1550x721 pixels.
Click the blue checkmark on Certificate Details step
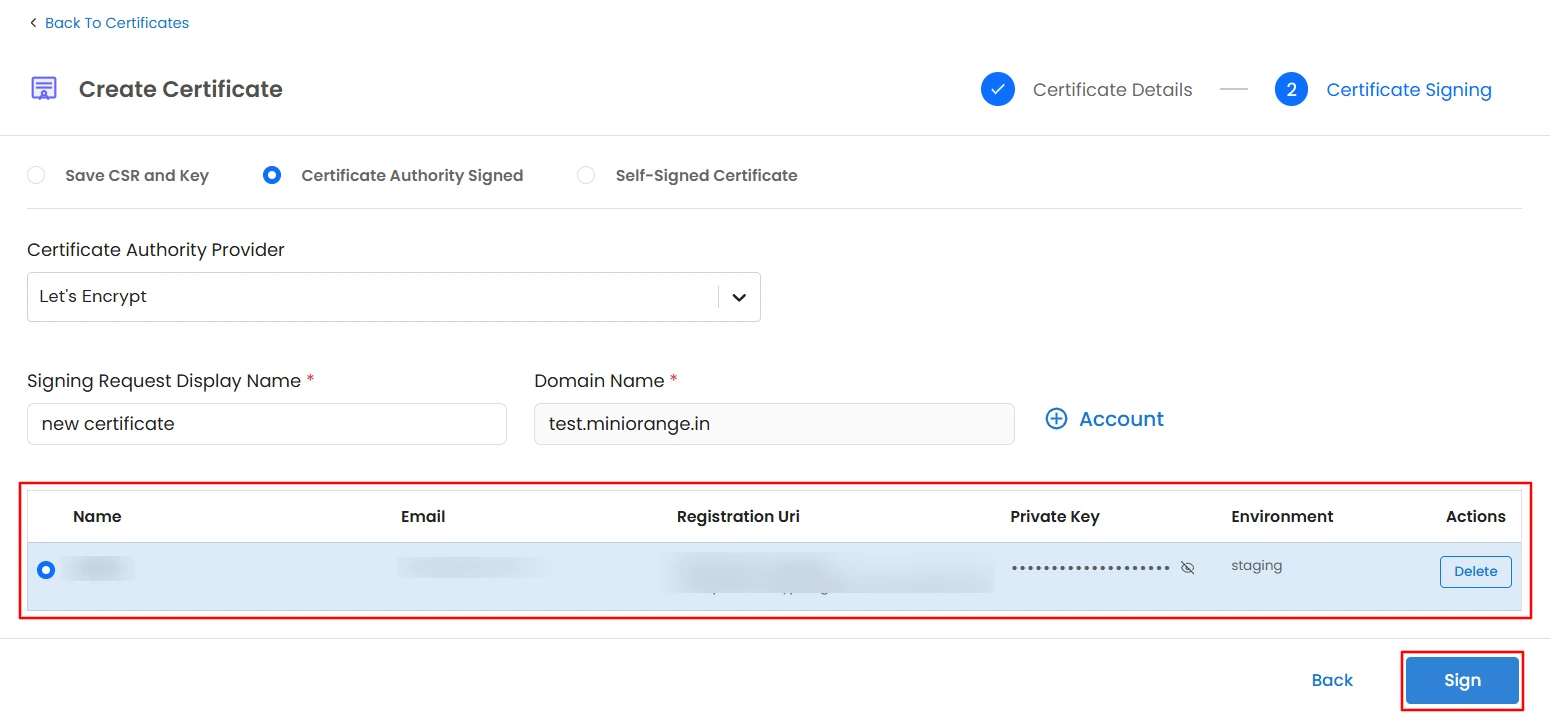(x=997, y=89)
